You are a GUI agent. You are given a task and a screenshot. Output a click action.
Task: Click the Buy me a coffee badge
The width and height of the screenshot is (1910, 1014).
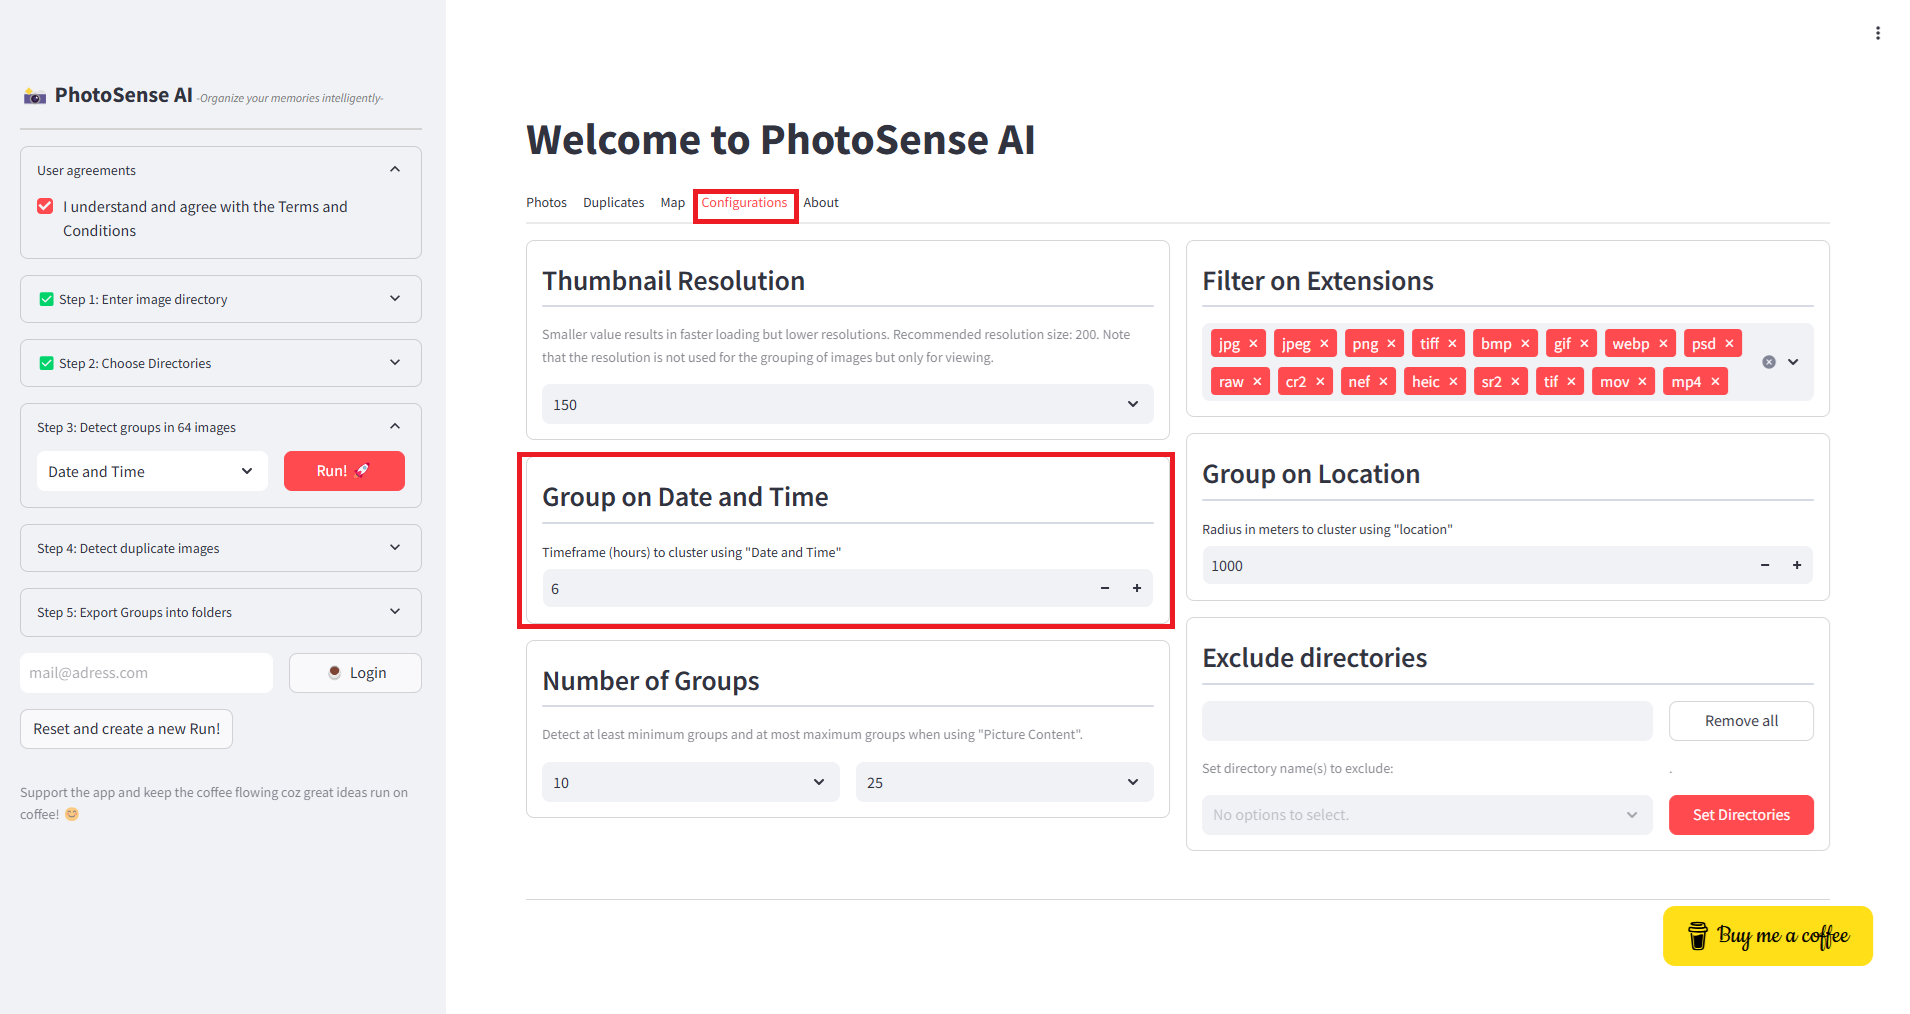tap(1768, 936)
